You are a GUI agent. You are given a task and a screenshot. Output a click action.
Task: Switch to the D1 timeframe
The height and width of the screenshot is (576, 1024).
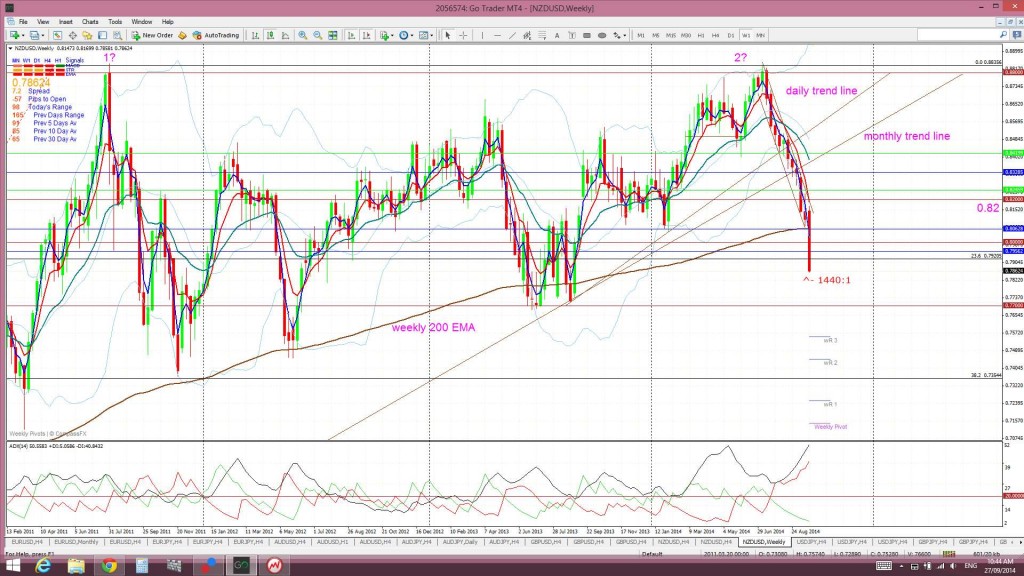tap(731, 35)
